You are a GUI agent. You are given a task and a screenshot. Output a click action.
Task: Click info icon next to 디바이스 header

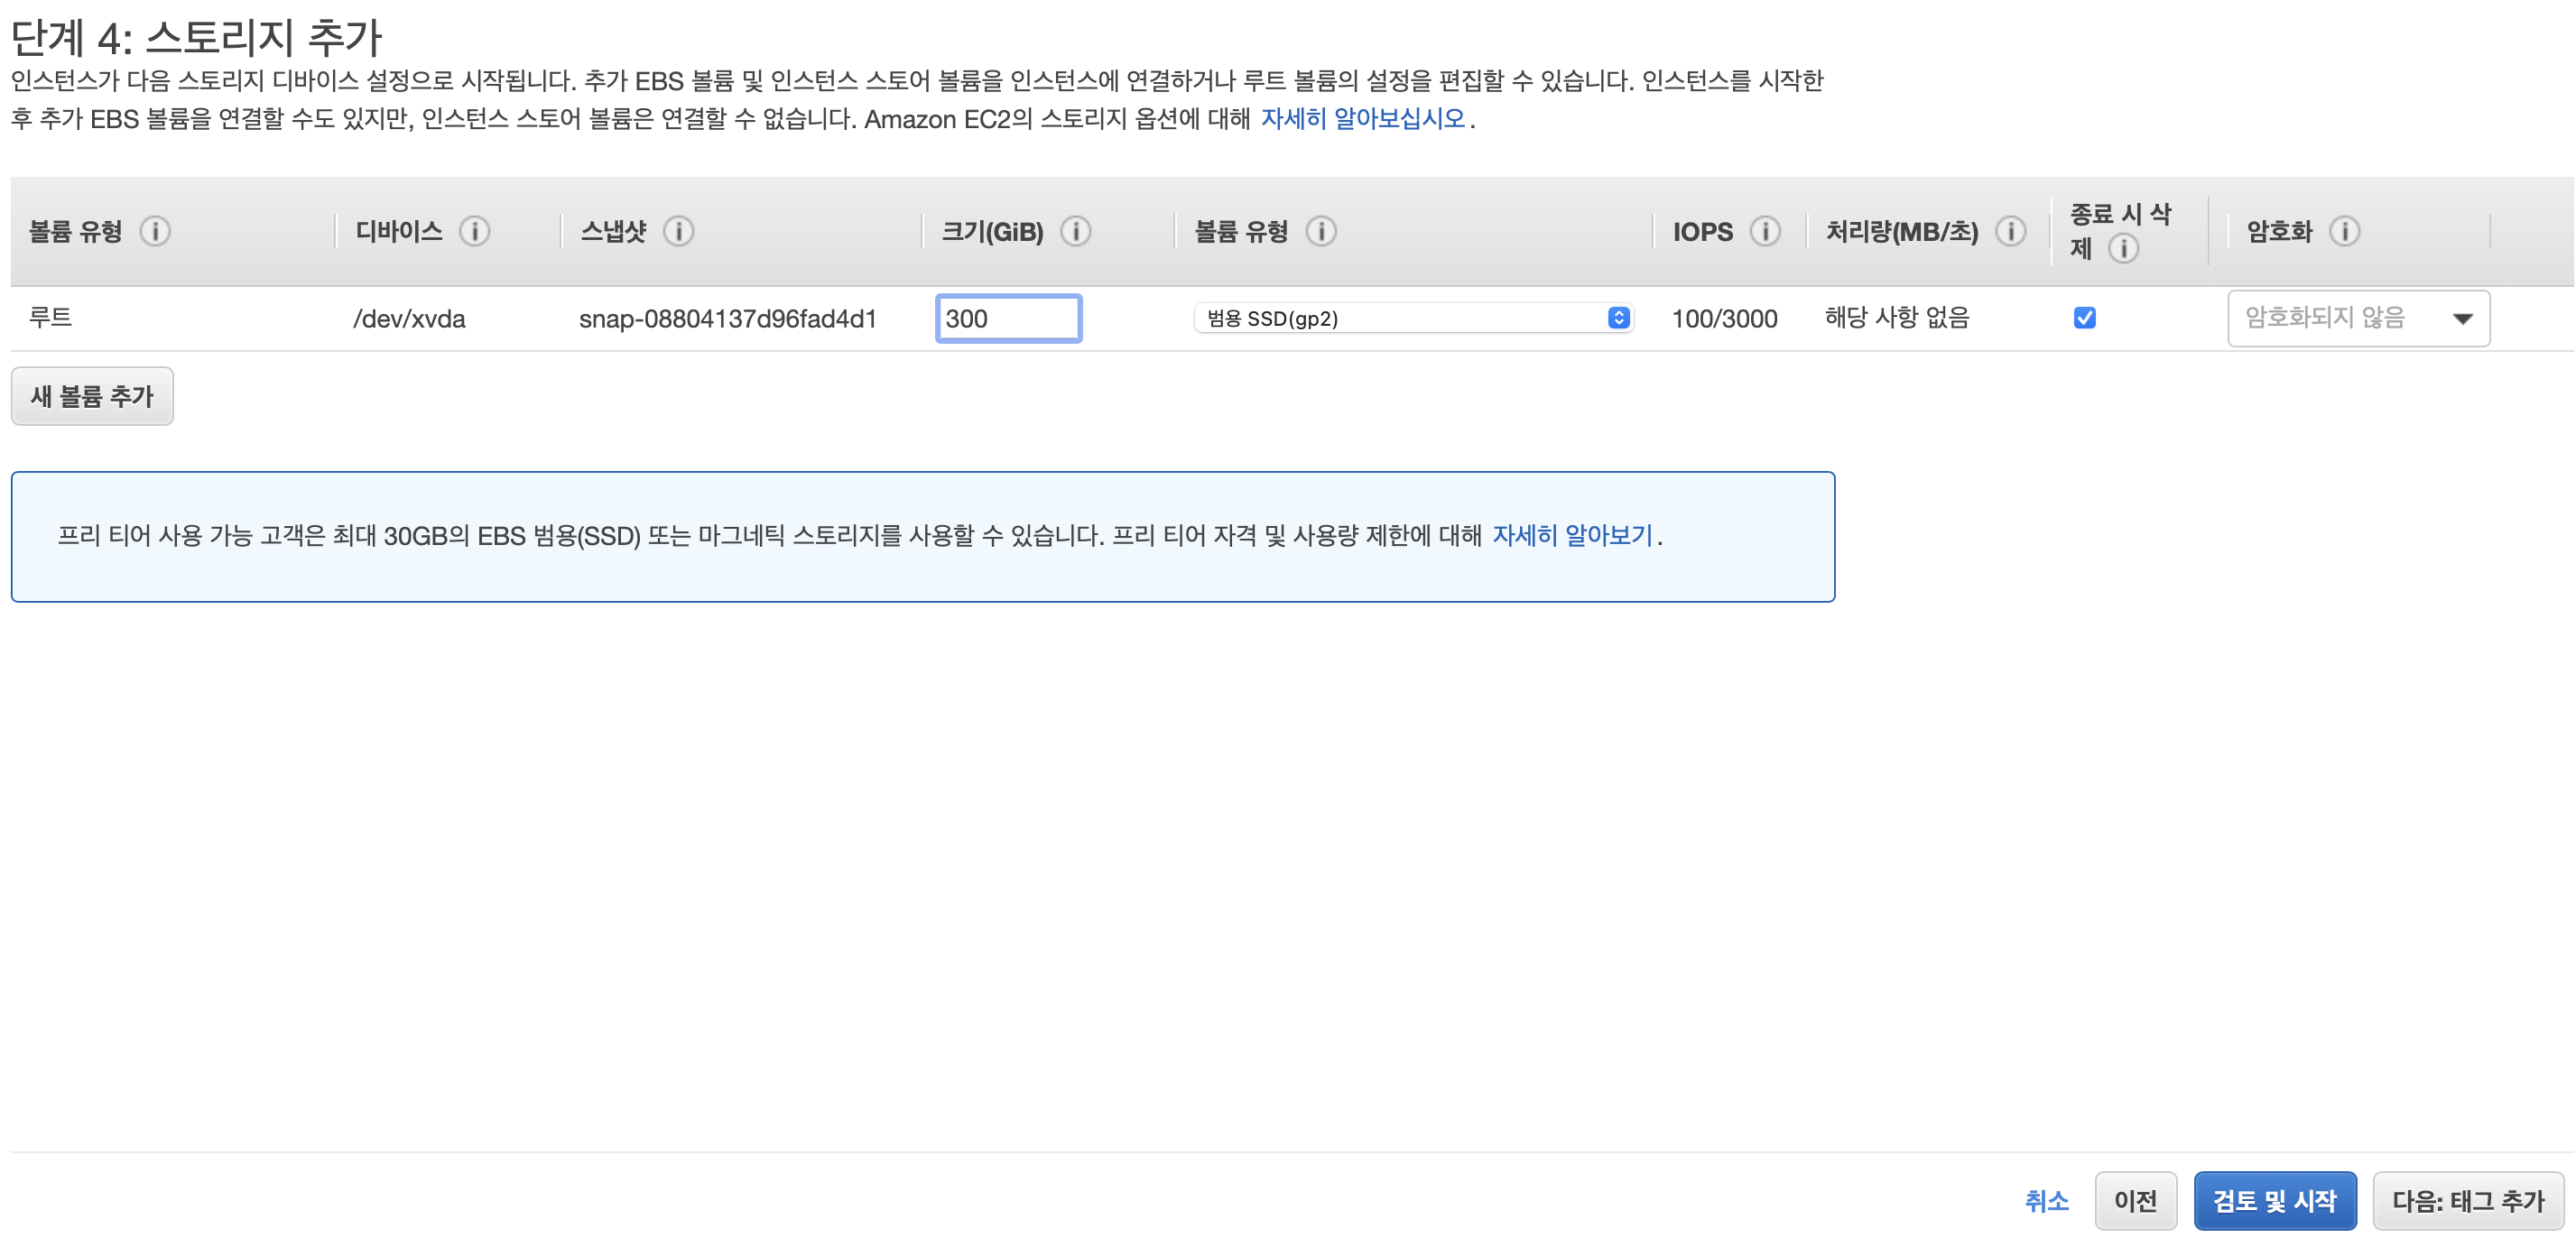tap(474, 231)
